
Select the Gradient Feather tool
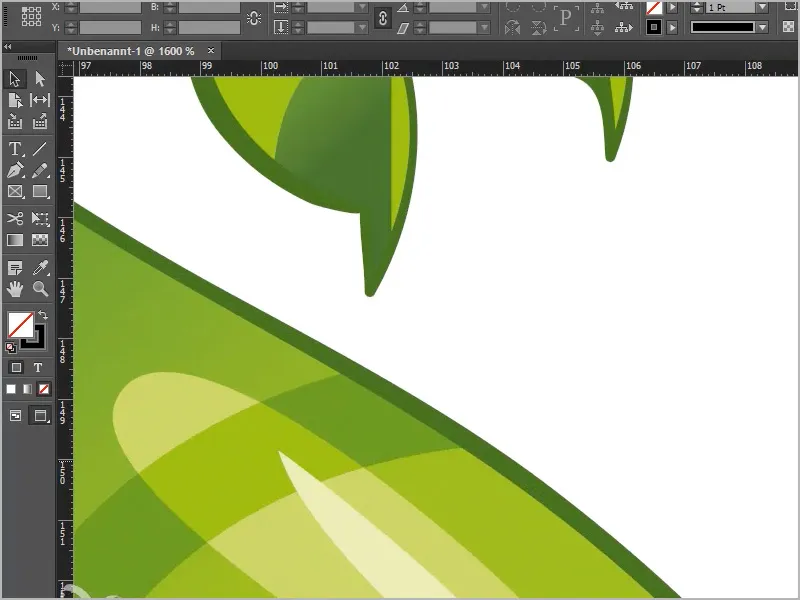click(40, 240)
